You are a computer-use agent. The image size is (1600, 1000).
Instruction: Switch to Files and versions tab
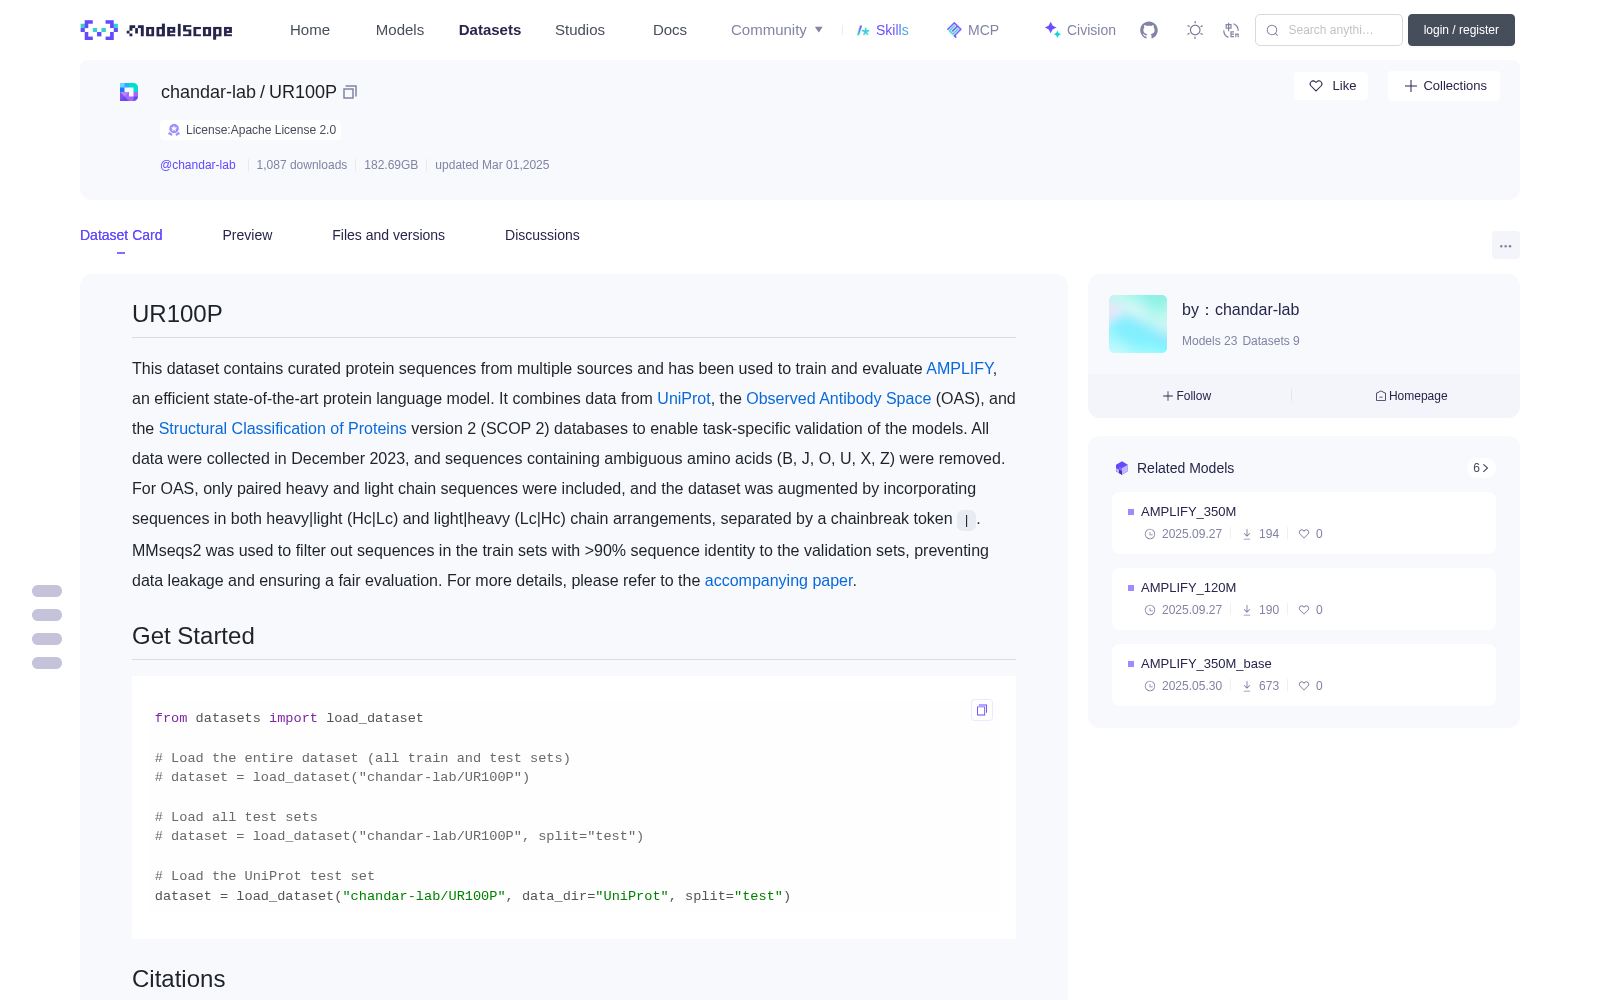click(388, 235)
